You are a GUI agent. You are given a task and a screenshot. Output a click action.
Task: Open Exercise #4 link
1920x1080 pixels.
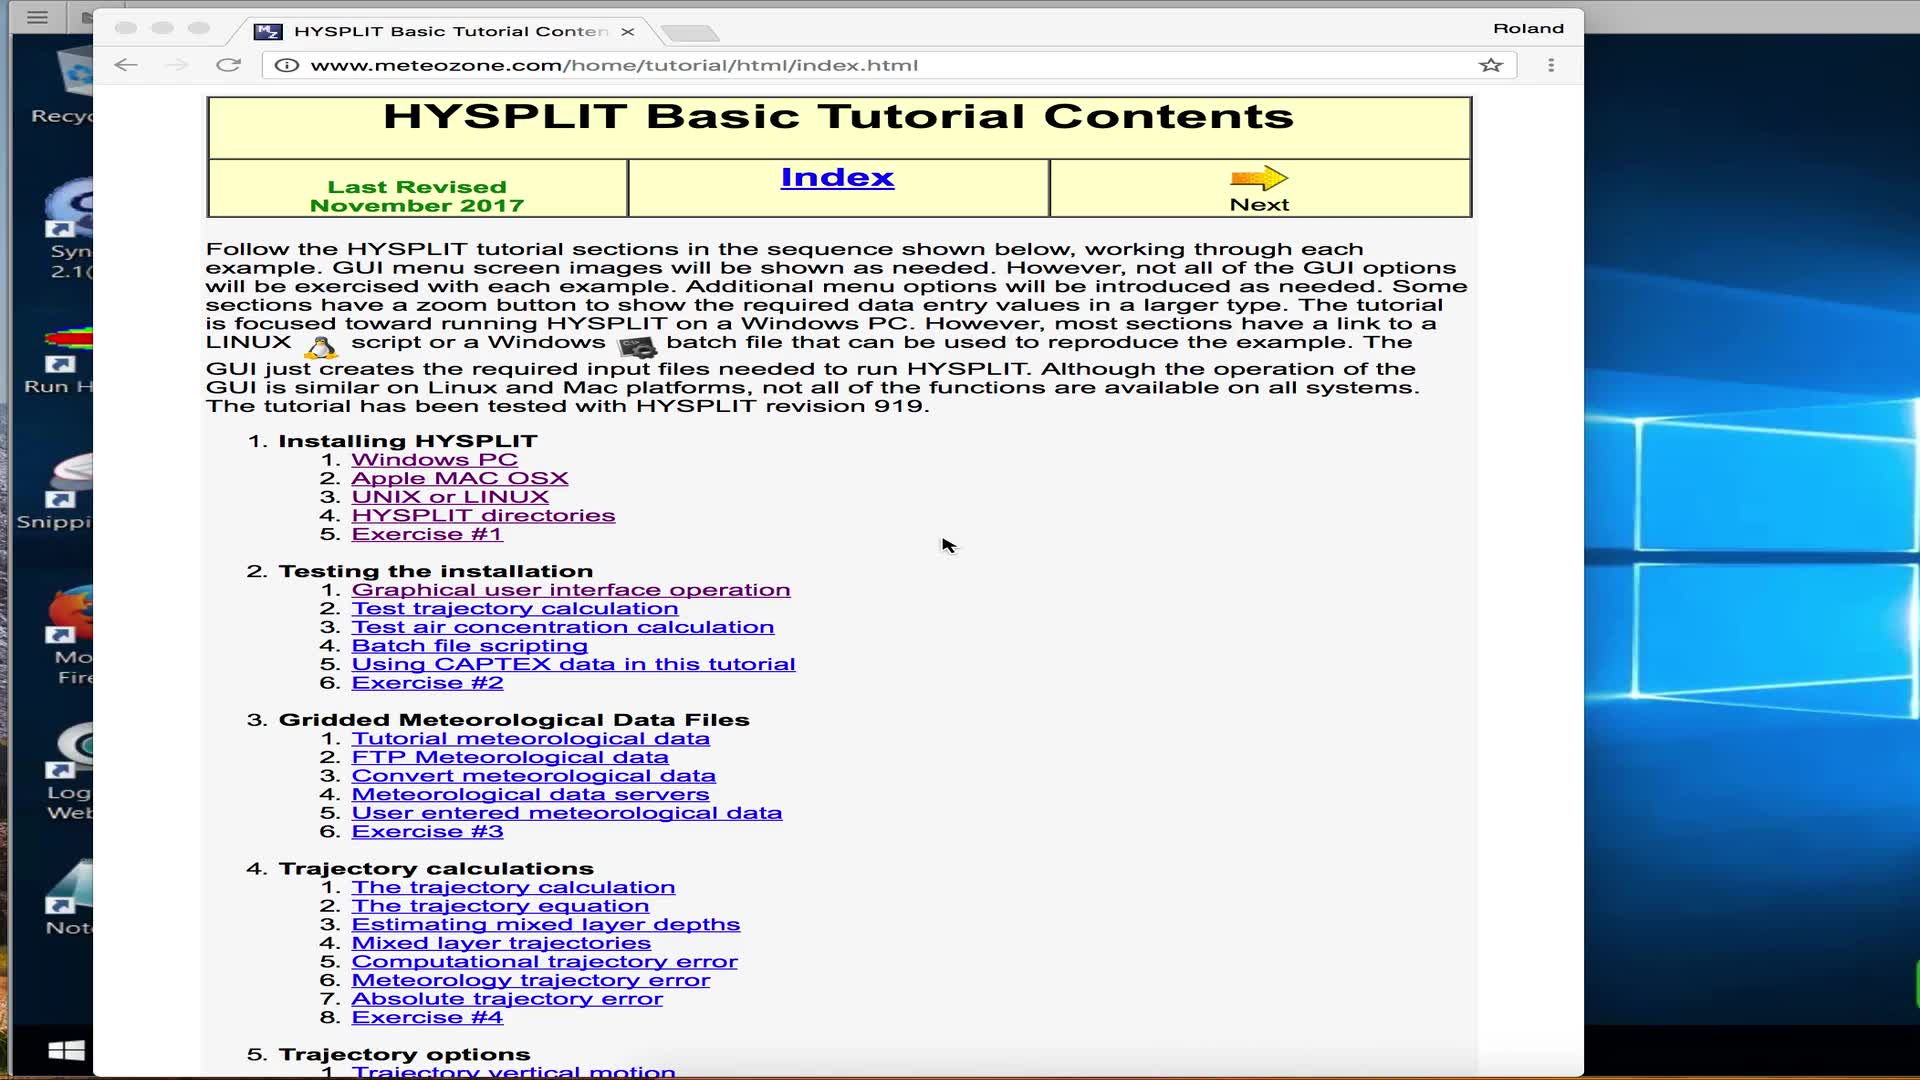(x=427, y=1018)
